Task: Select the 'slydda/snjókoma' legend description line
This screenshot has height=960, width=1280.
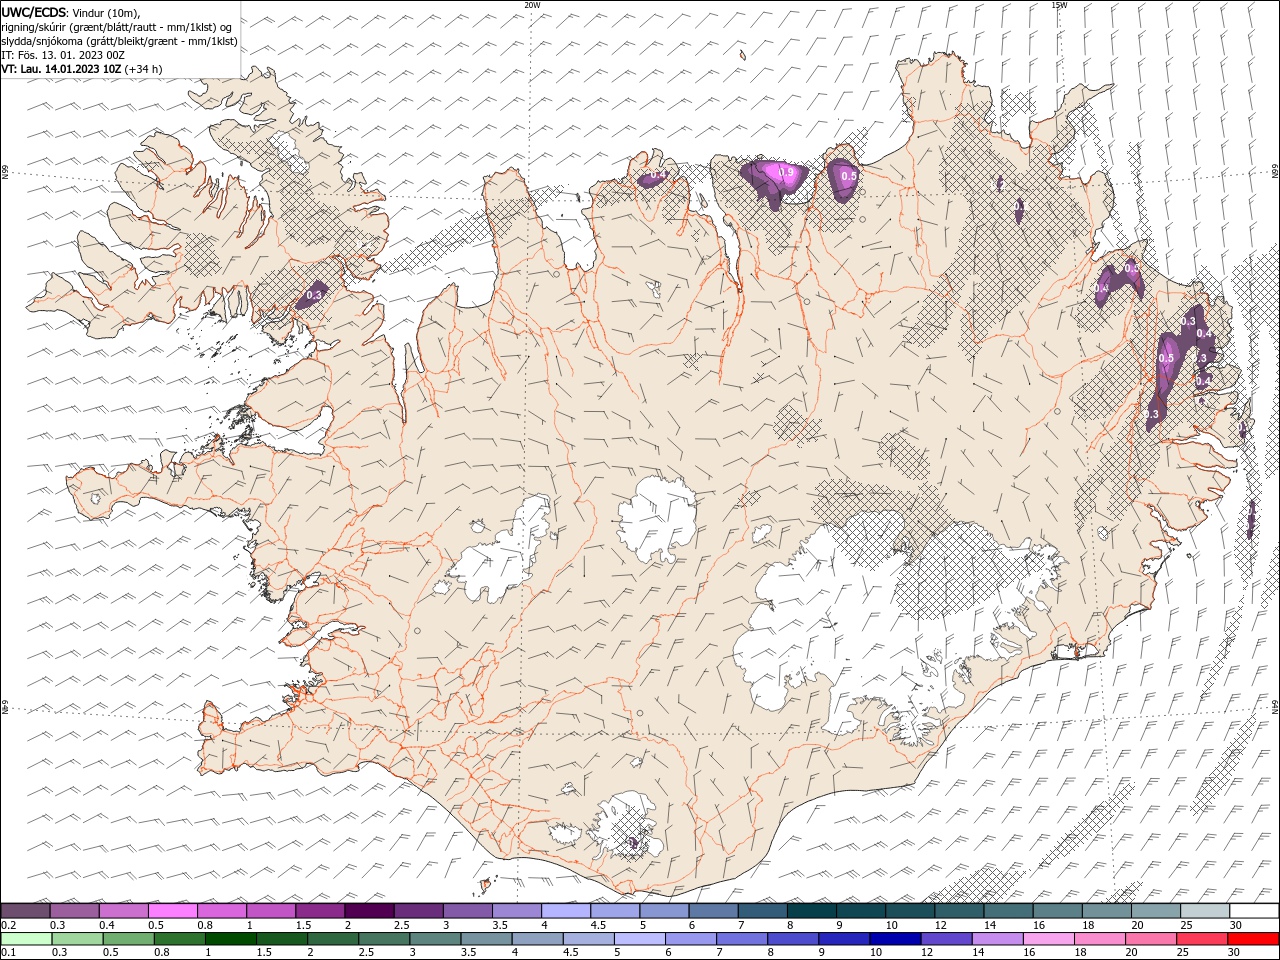Action: [x=120, y=41]
